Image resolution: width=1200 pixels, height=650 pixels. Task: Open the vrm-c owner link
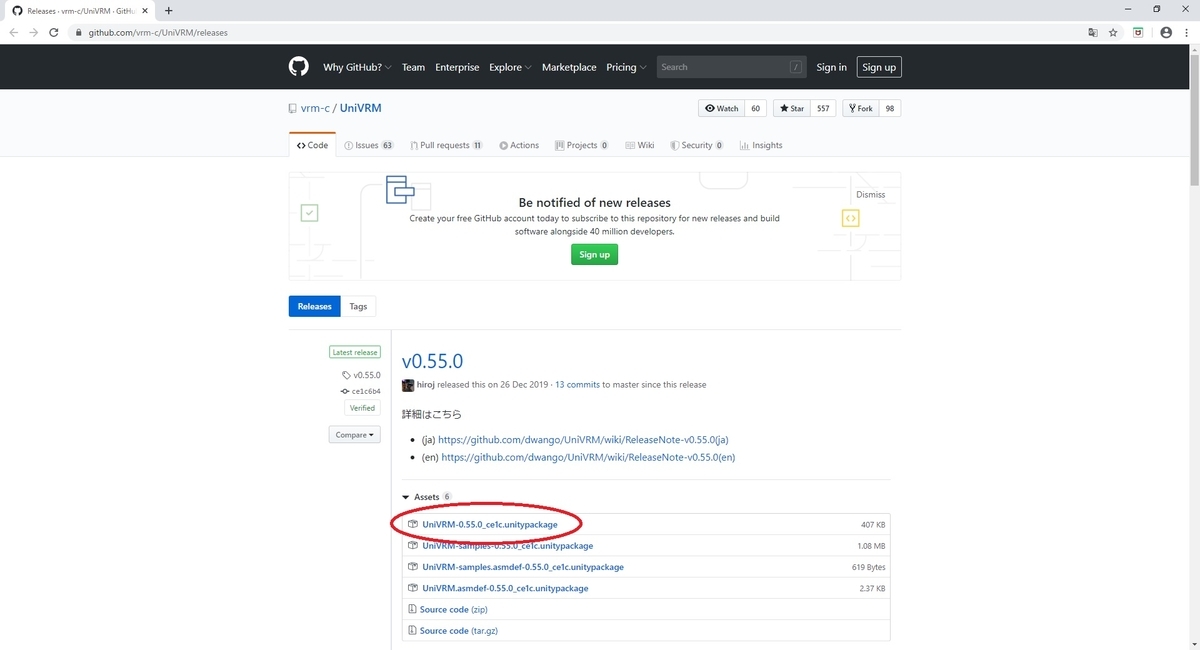pyautogui.click(x=315, y=108)
